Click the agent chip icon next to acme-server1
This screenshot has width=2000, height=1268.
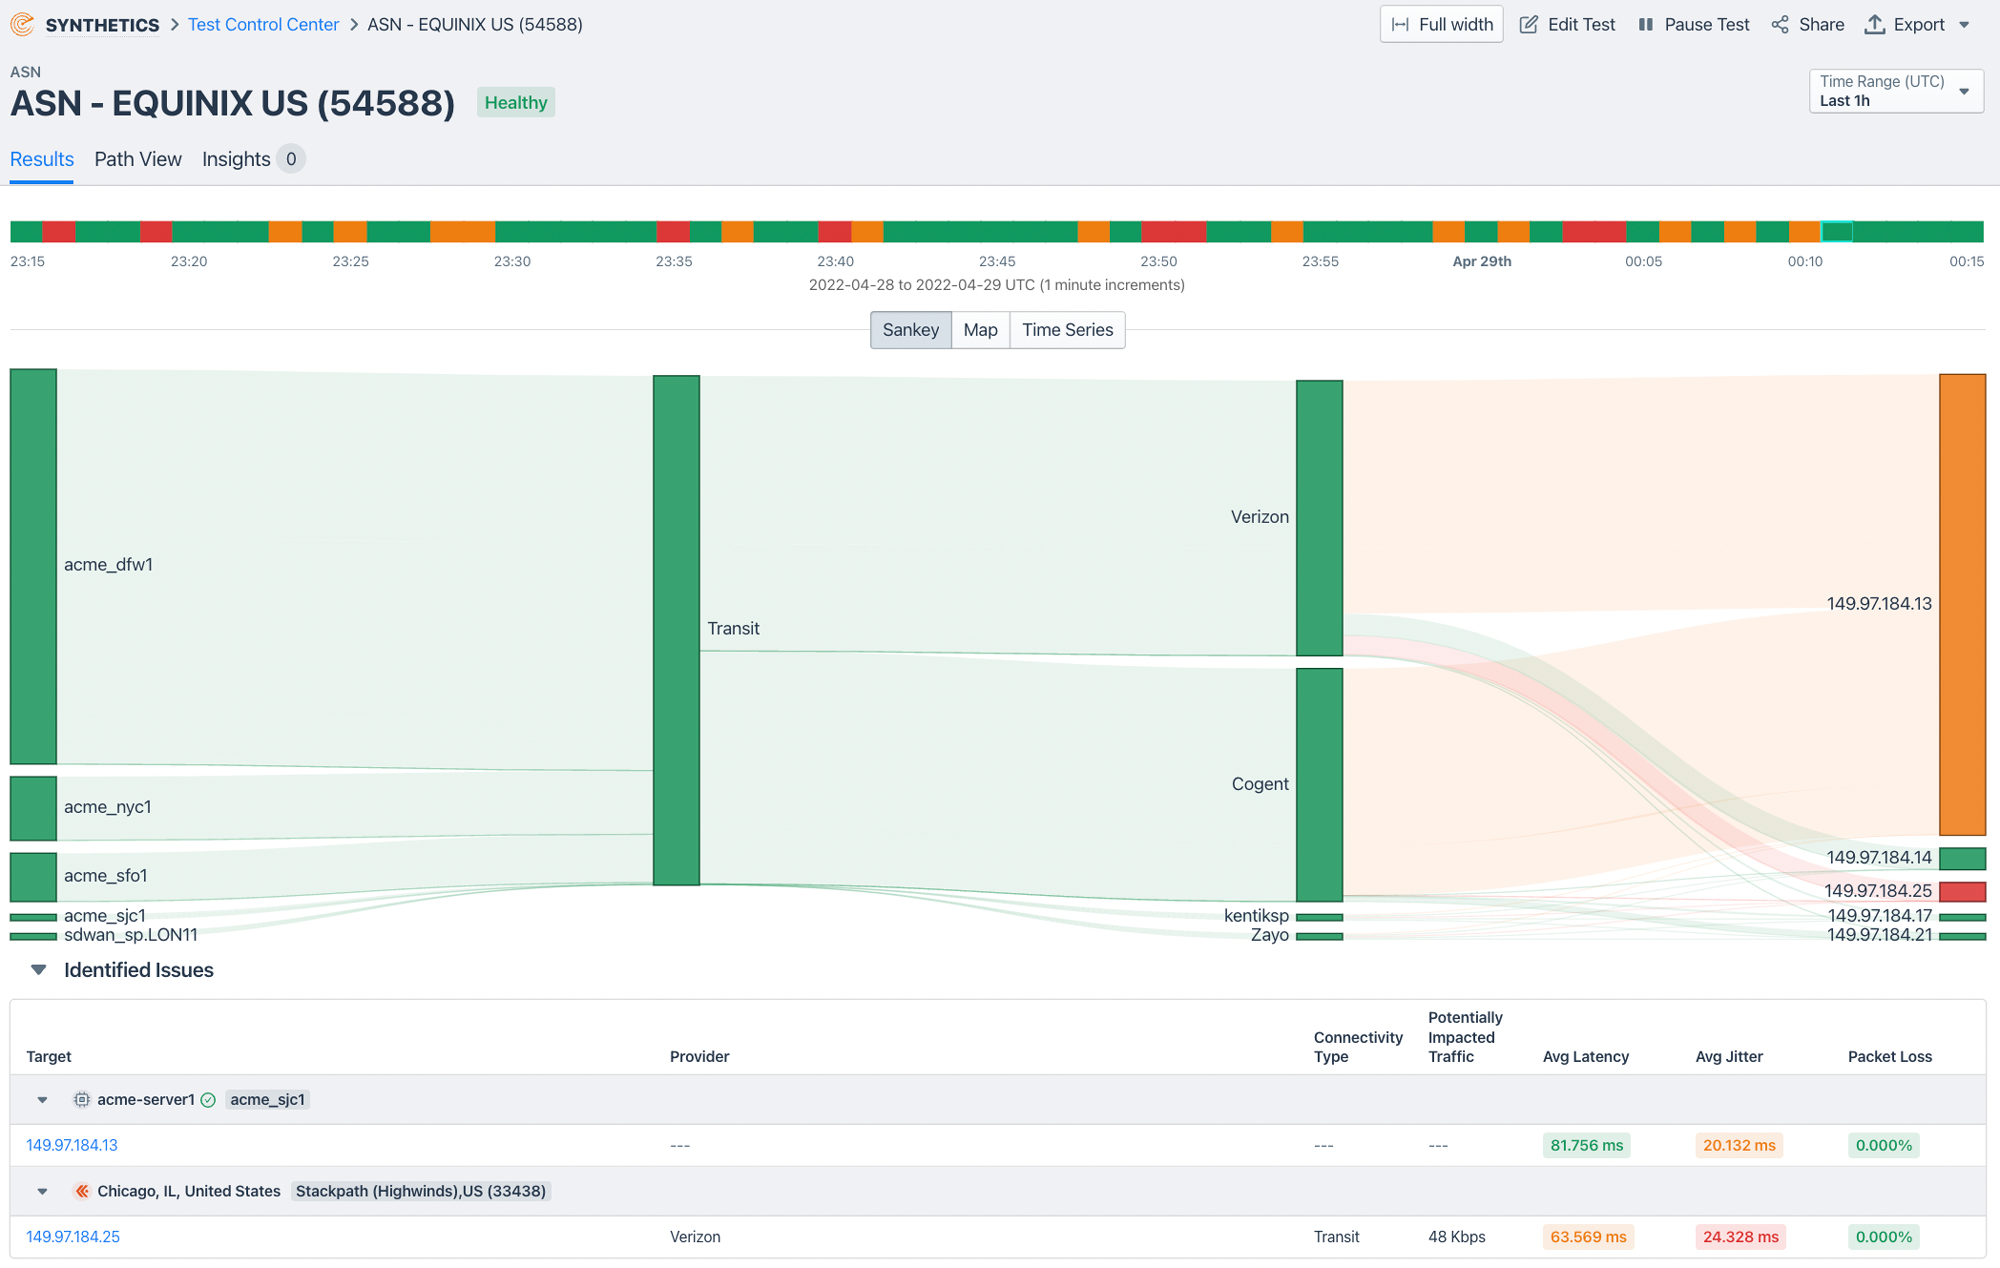pos(82,1099)
